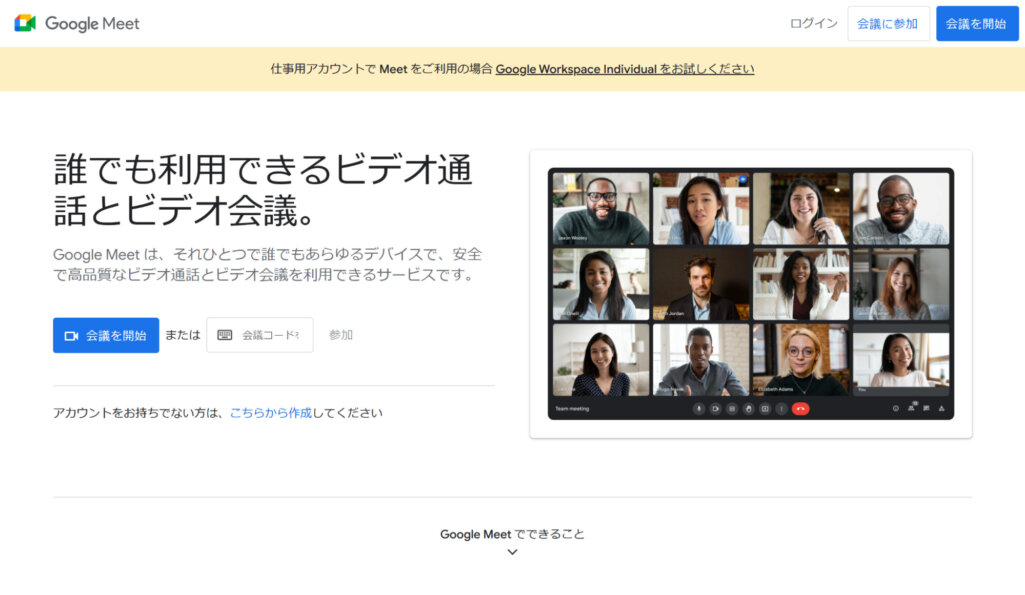Click the raise hand icon in preview
The image size is (1025, 595).
(x=749, y=409)
